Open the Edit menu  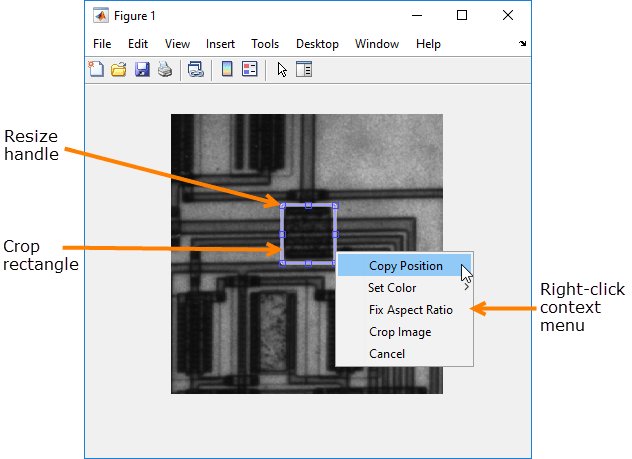[138, 44]
